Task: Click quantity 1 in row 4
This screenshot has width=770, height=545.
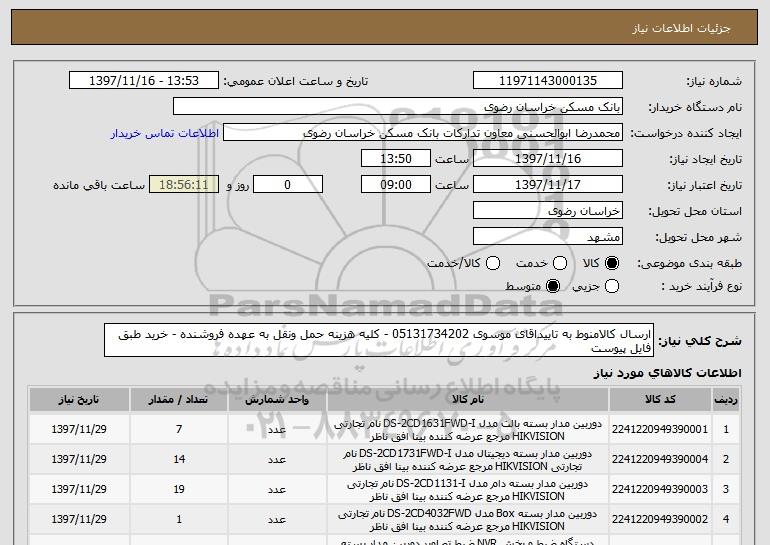Action: click(x=179, y=519)
